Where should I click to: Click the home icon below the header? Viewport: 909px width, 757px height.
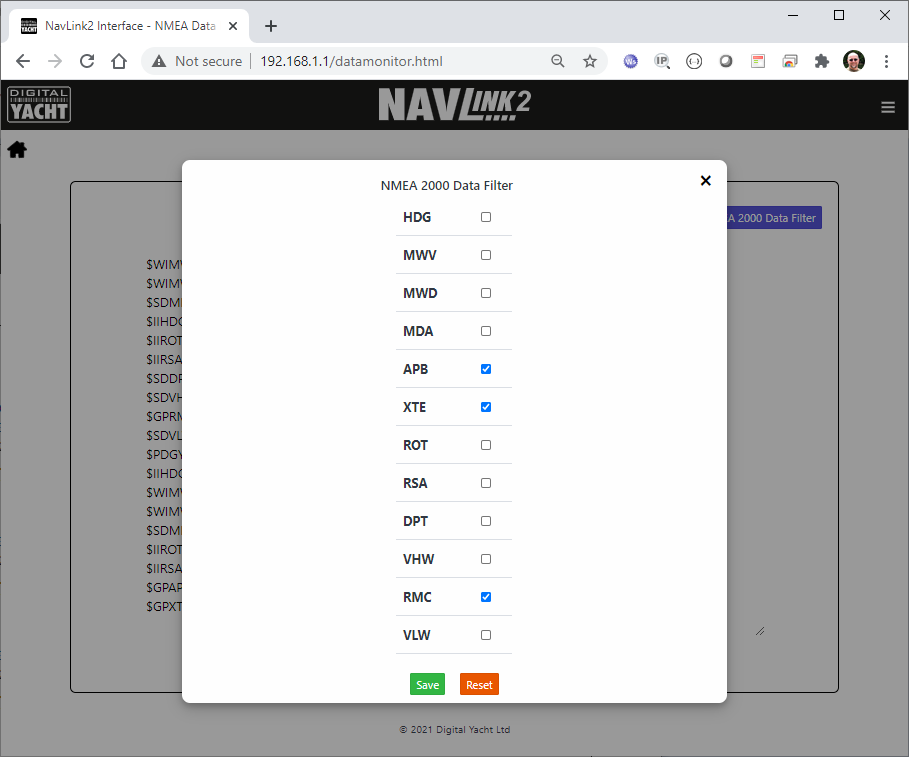coord(16,149)
